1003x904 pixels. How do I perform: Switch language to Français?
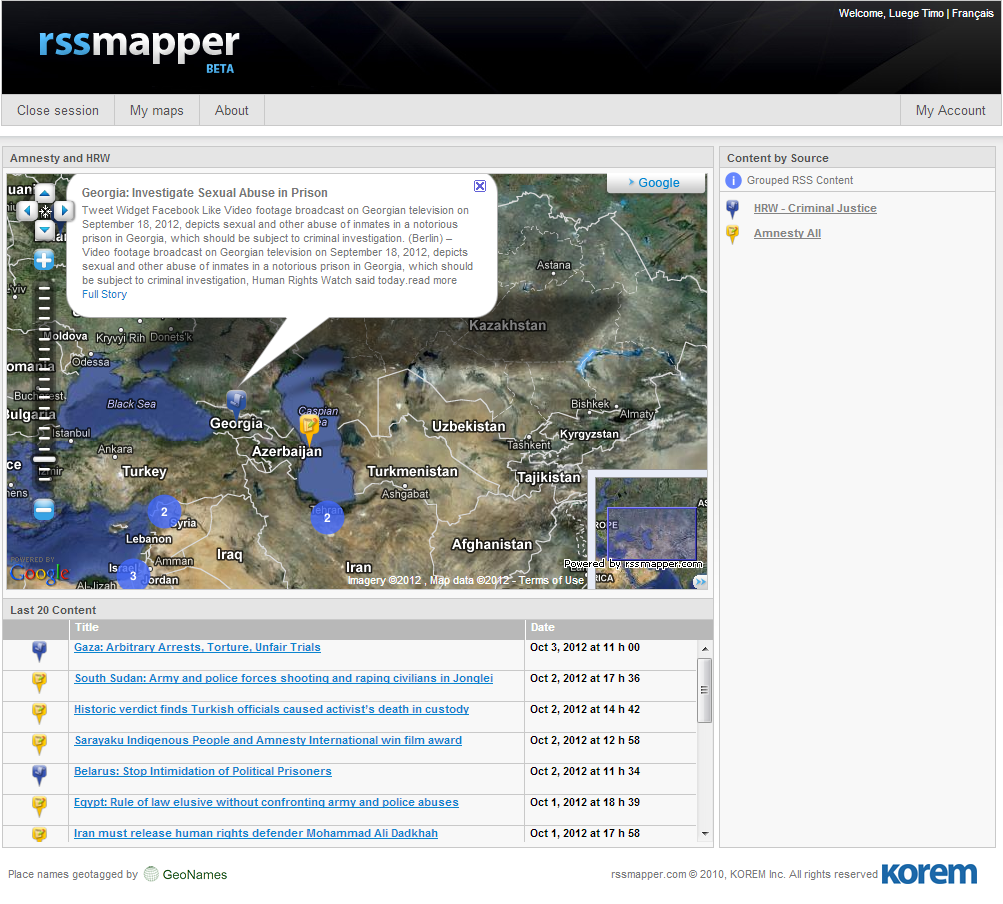(x=972, y=13)
